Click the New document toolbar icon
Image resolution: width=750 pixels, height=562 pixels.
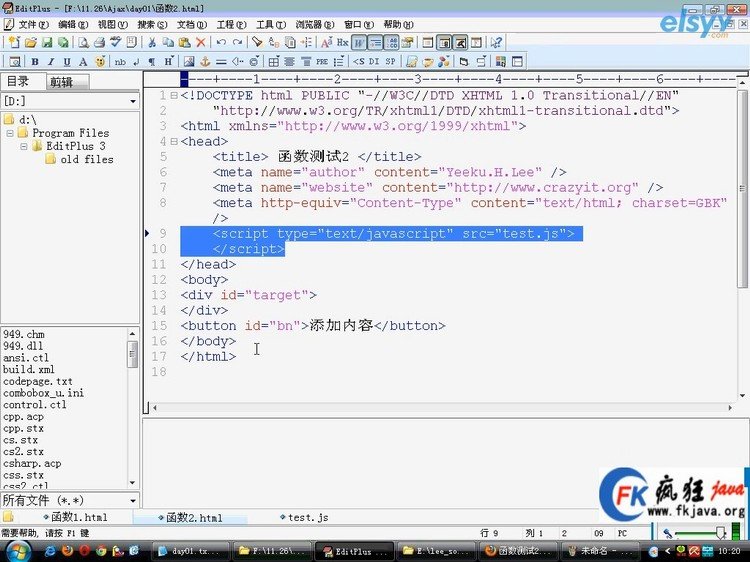click(14, 43)
